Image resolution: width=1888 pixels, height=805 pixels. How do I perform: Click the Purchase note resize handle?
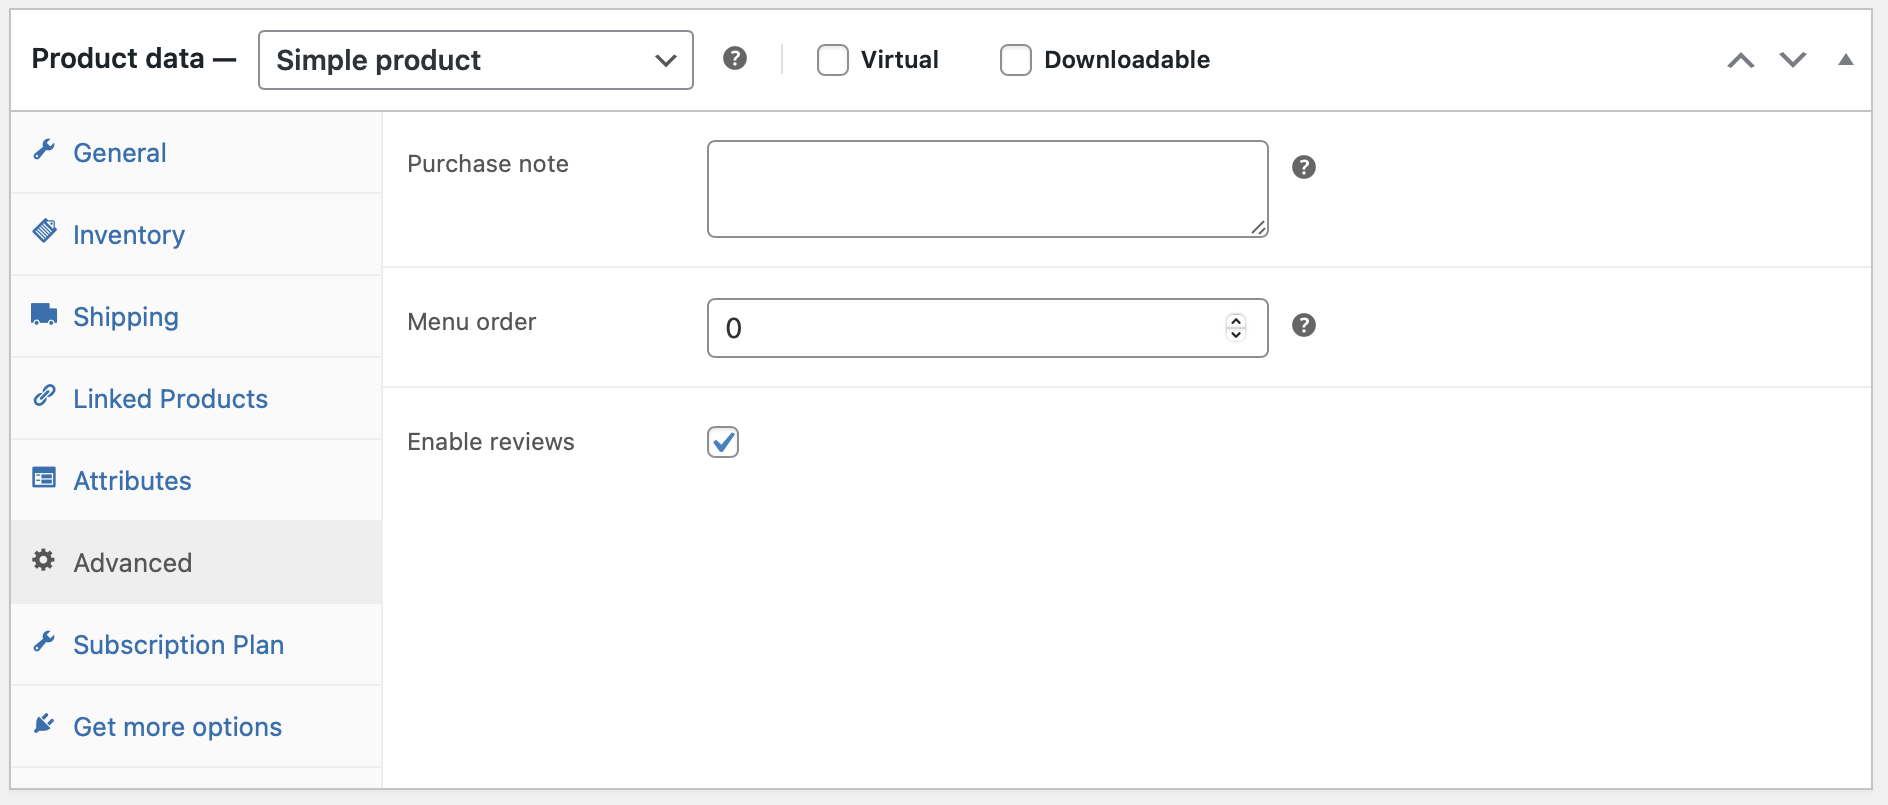click(x=1259, y=228)
